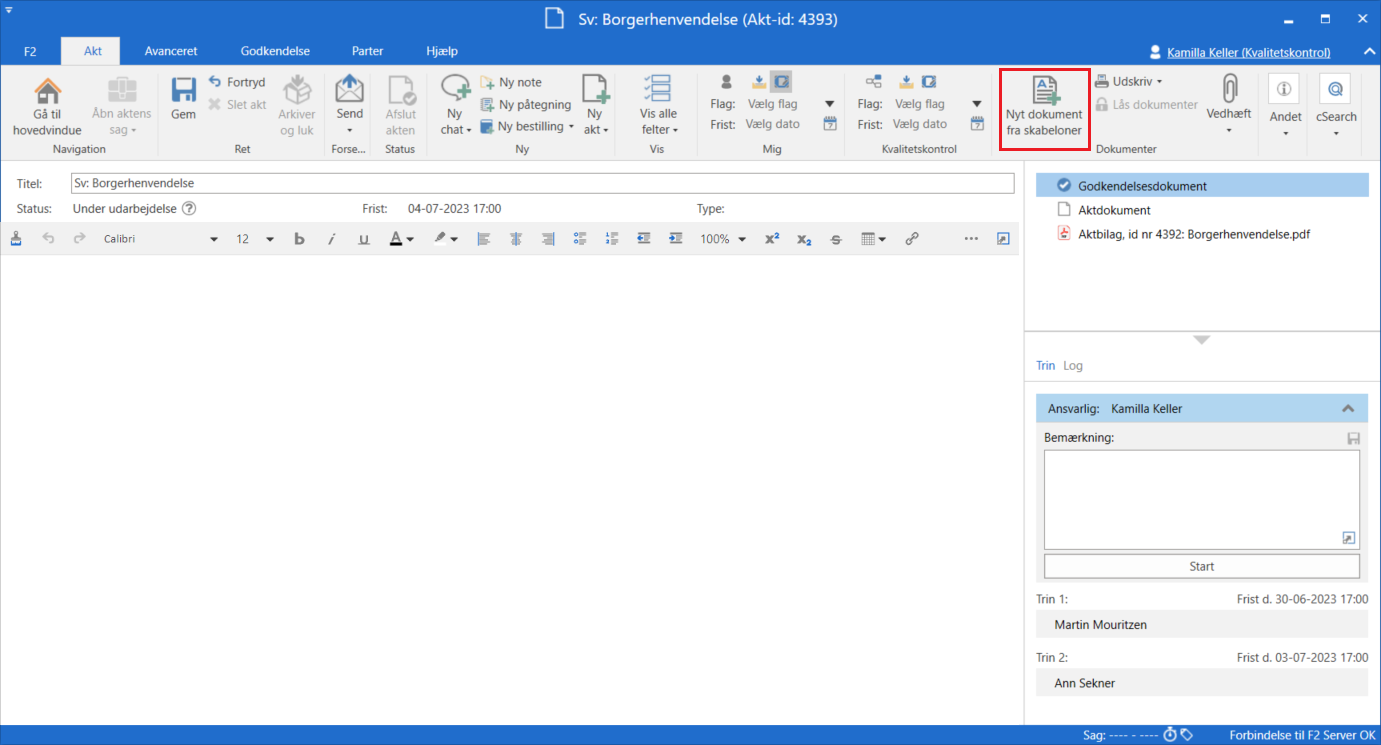The height and width of the screenshot is (745, 1381).
Task: Undo changes with Fortryd
Action: 237,82
